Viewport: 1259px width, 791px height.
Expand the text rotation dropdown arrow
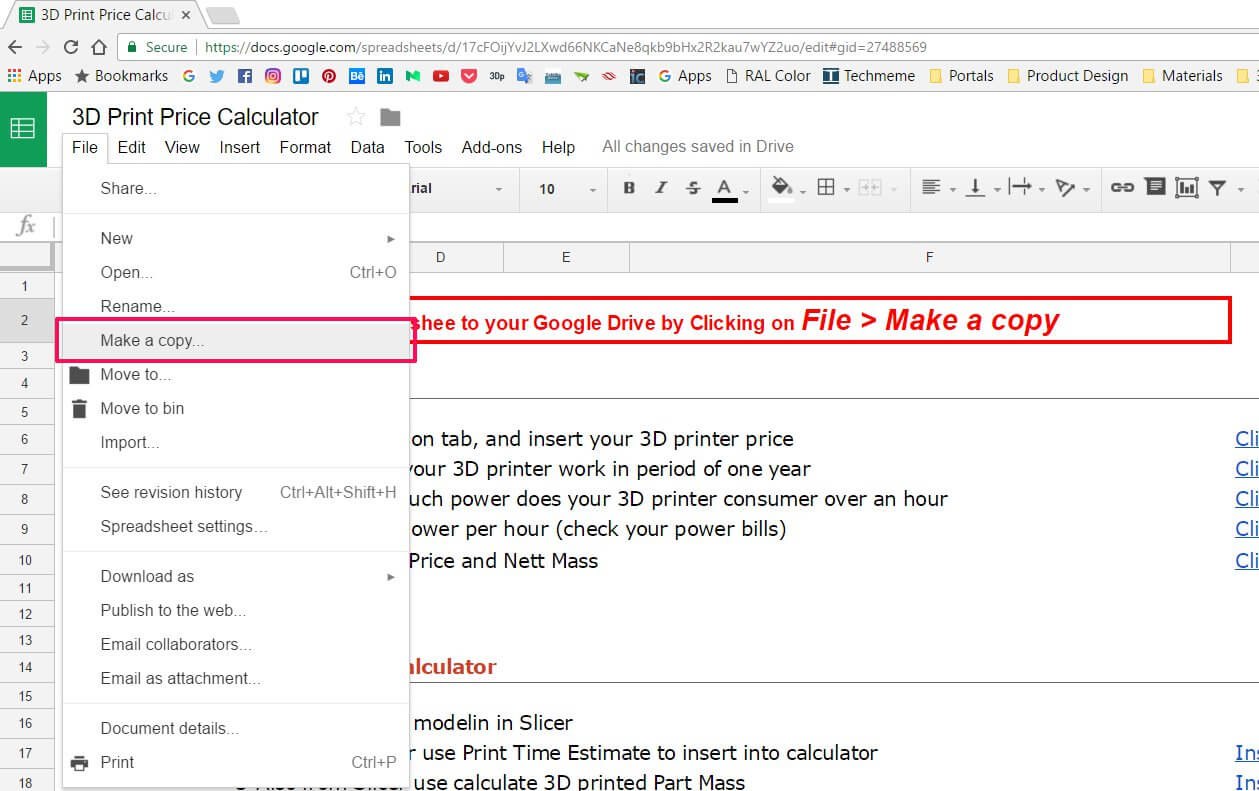pyautogui.click(x=1088, y=189)
